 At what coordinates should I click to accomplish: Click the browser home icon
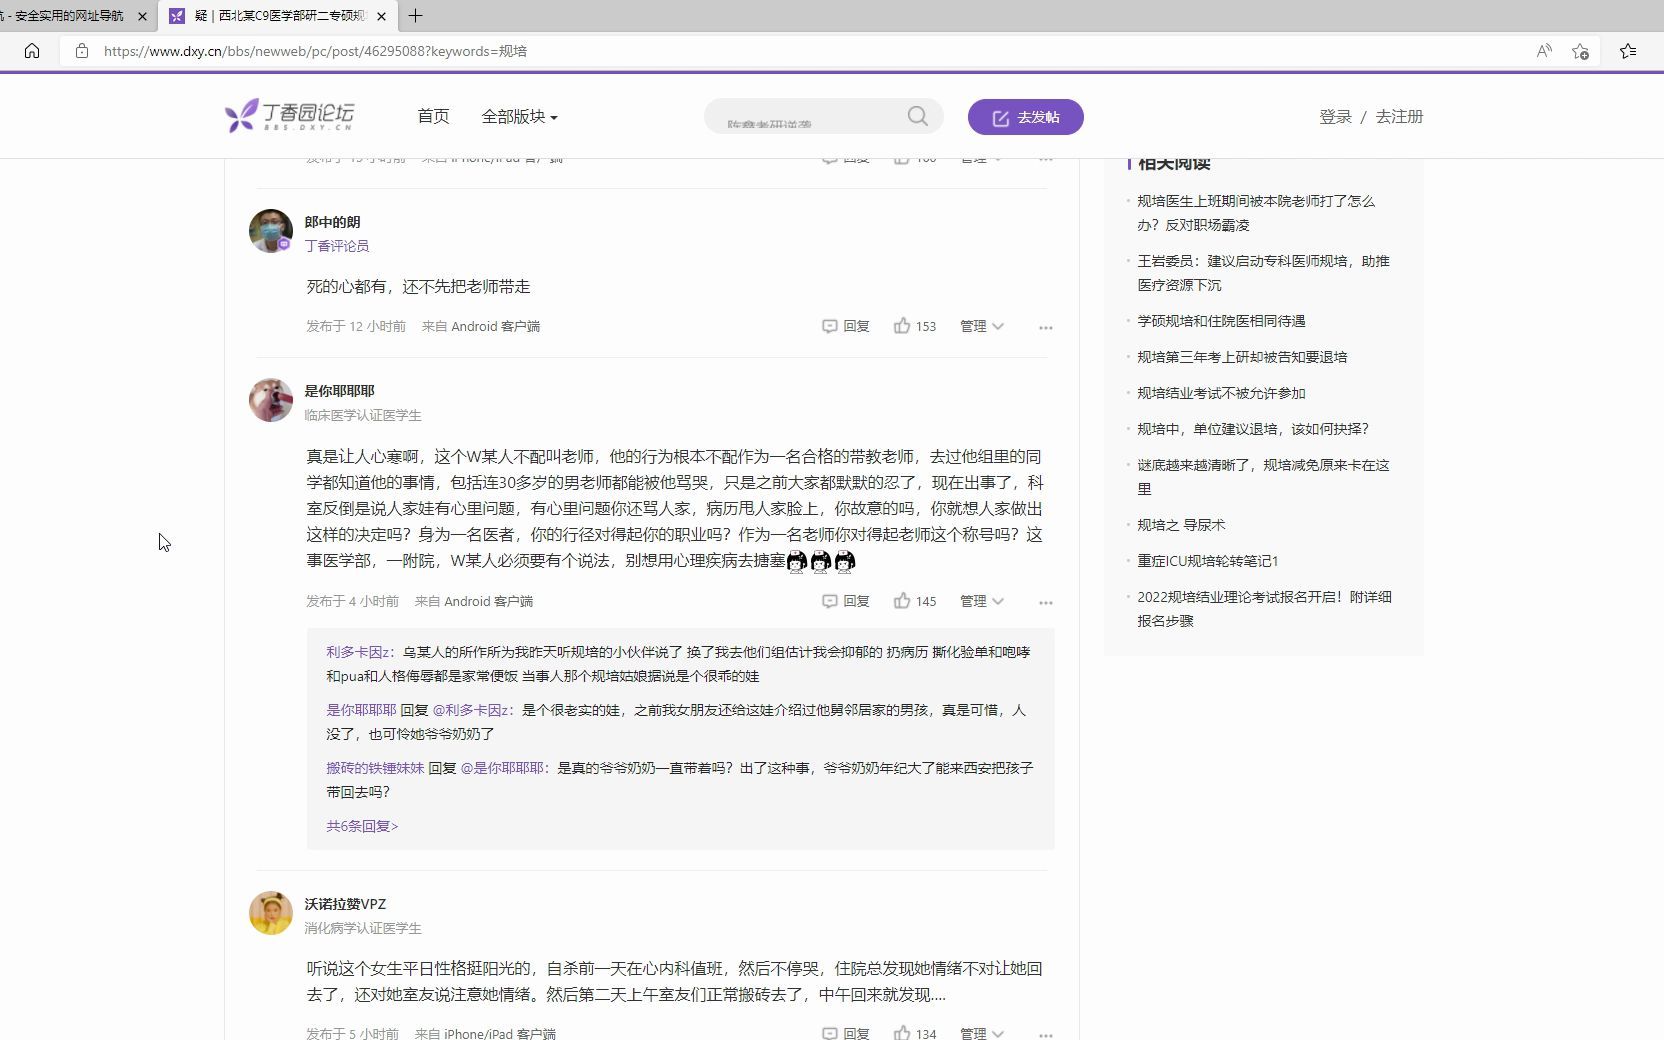[x=32, y=51]
